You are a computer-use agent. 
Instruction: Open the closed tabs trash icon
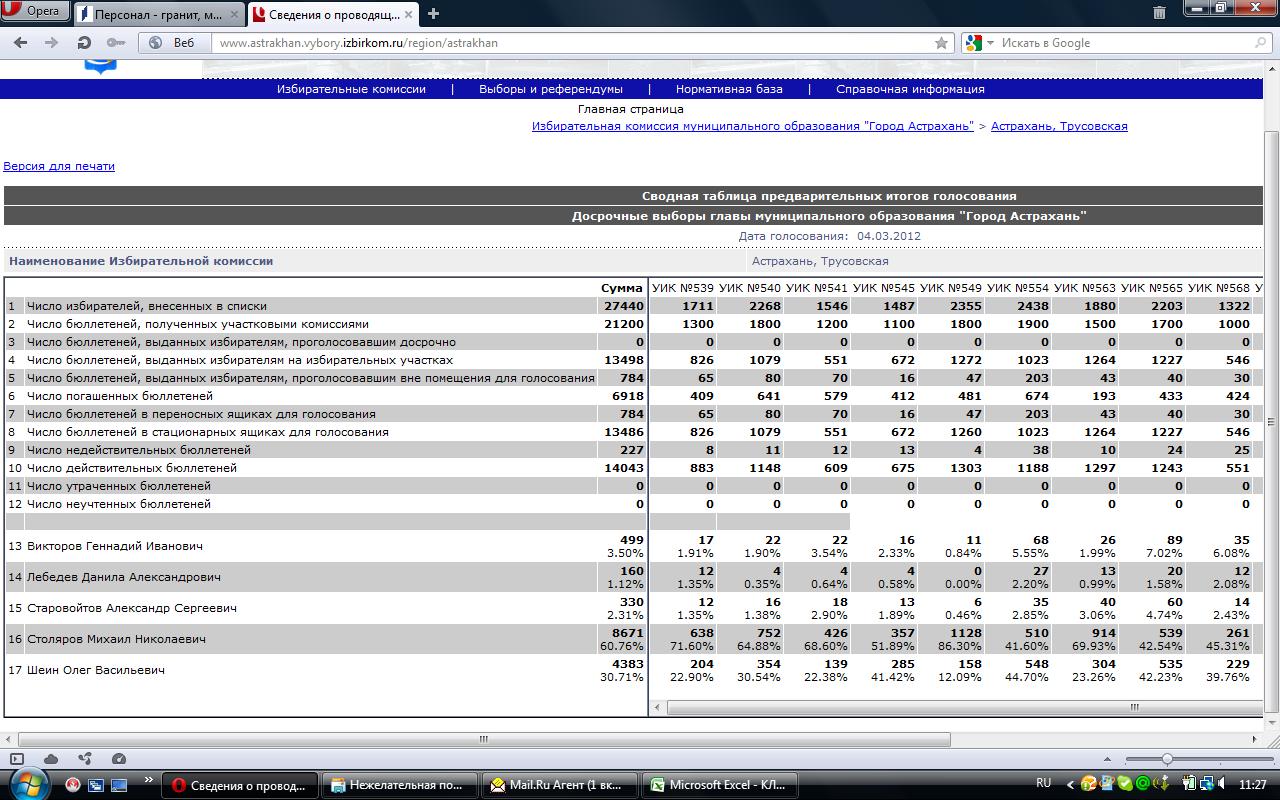[1159, 13]
